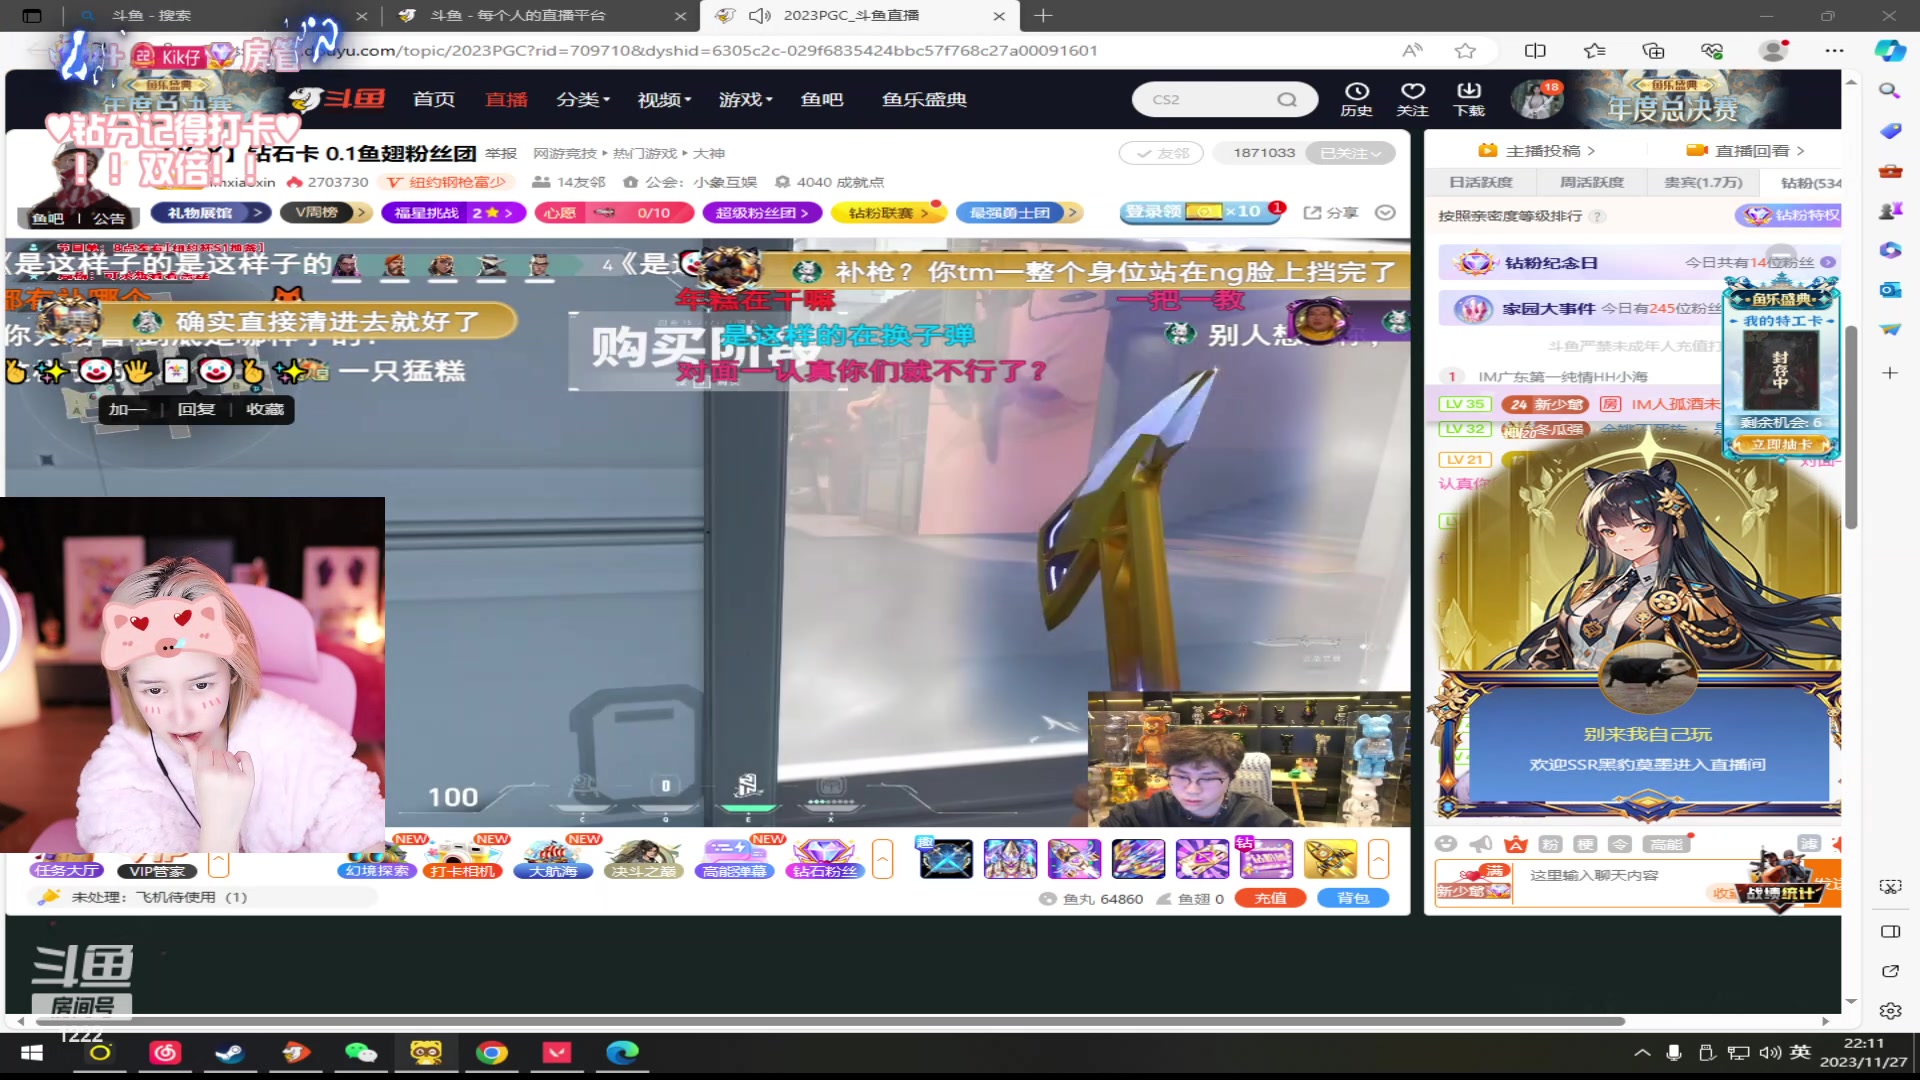Open Steam from the taskbar
This screenshot has height=1080, width=1920.
pyautogui.click(x=230, y=1052)
